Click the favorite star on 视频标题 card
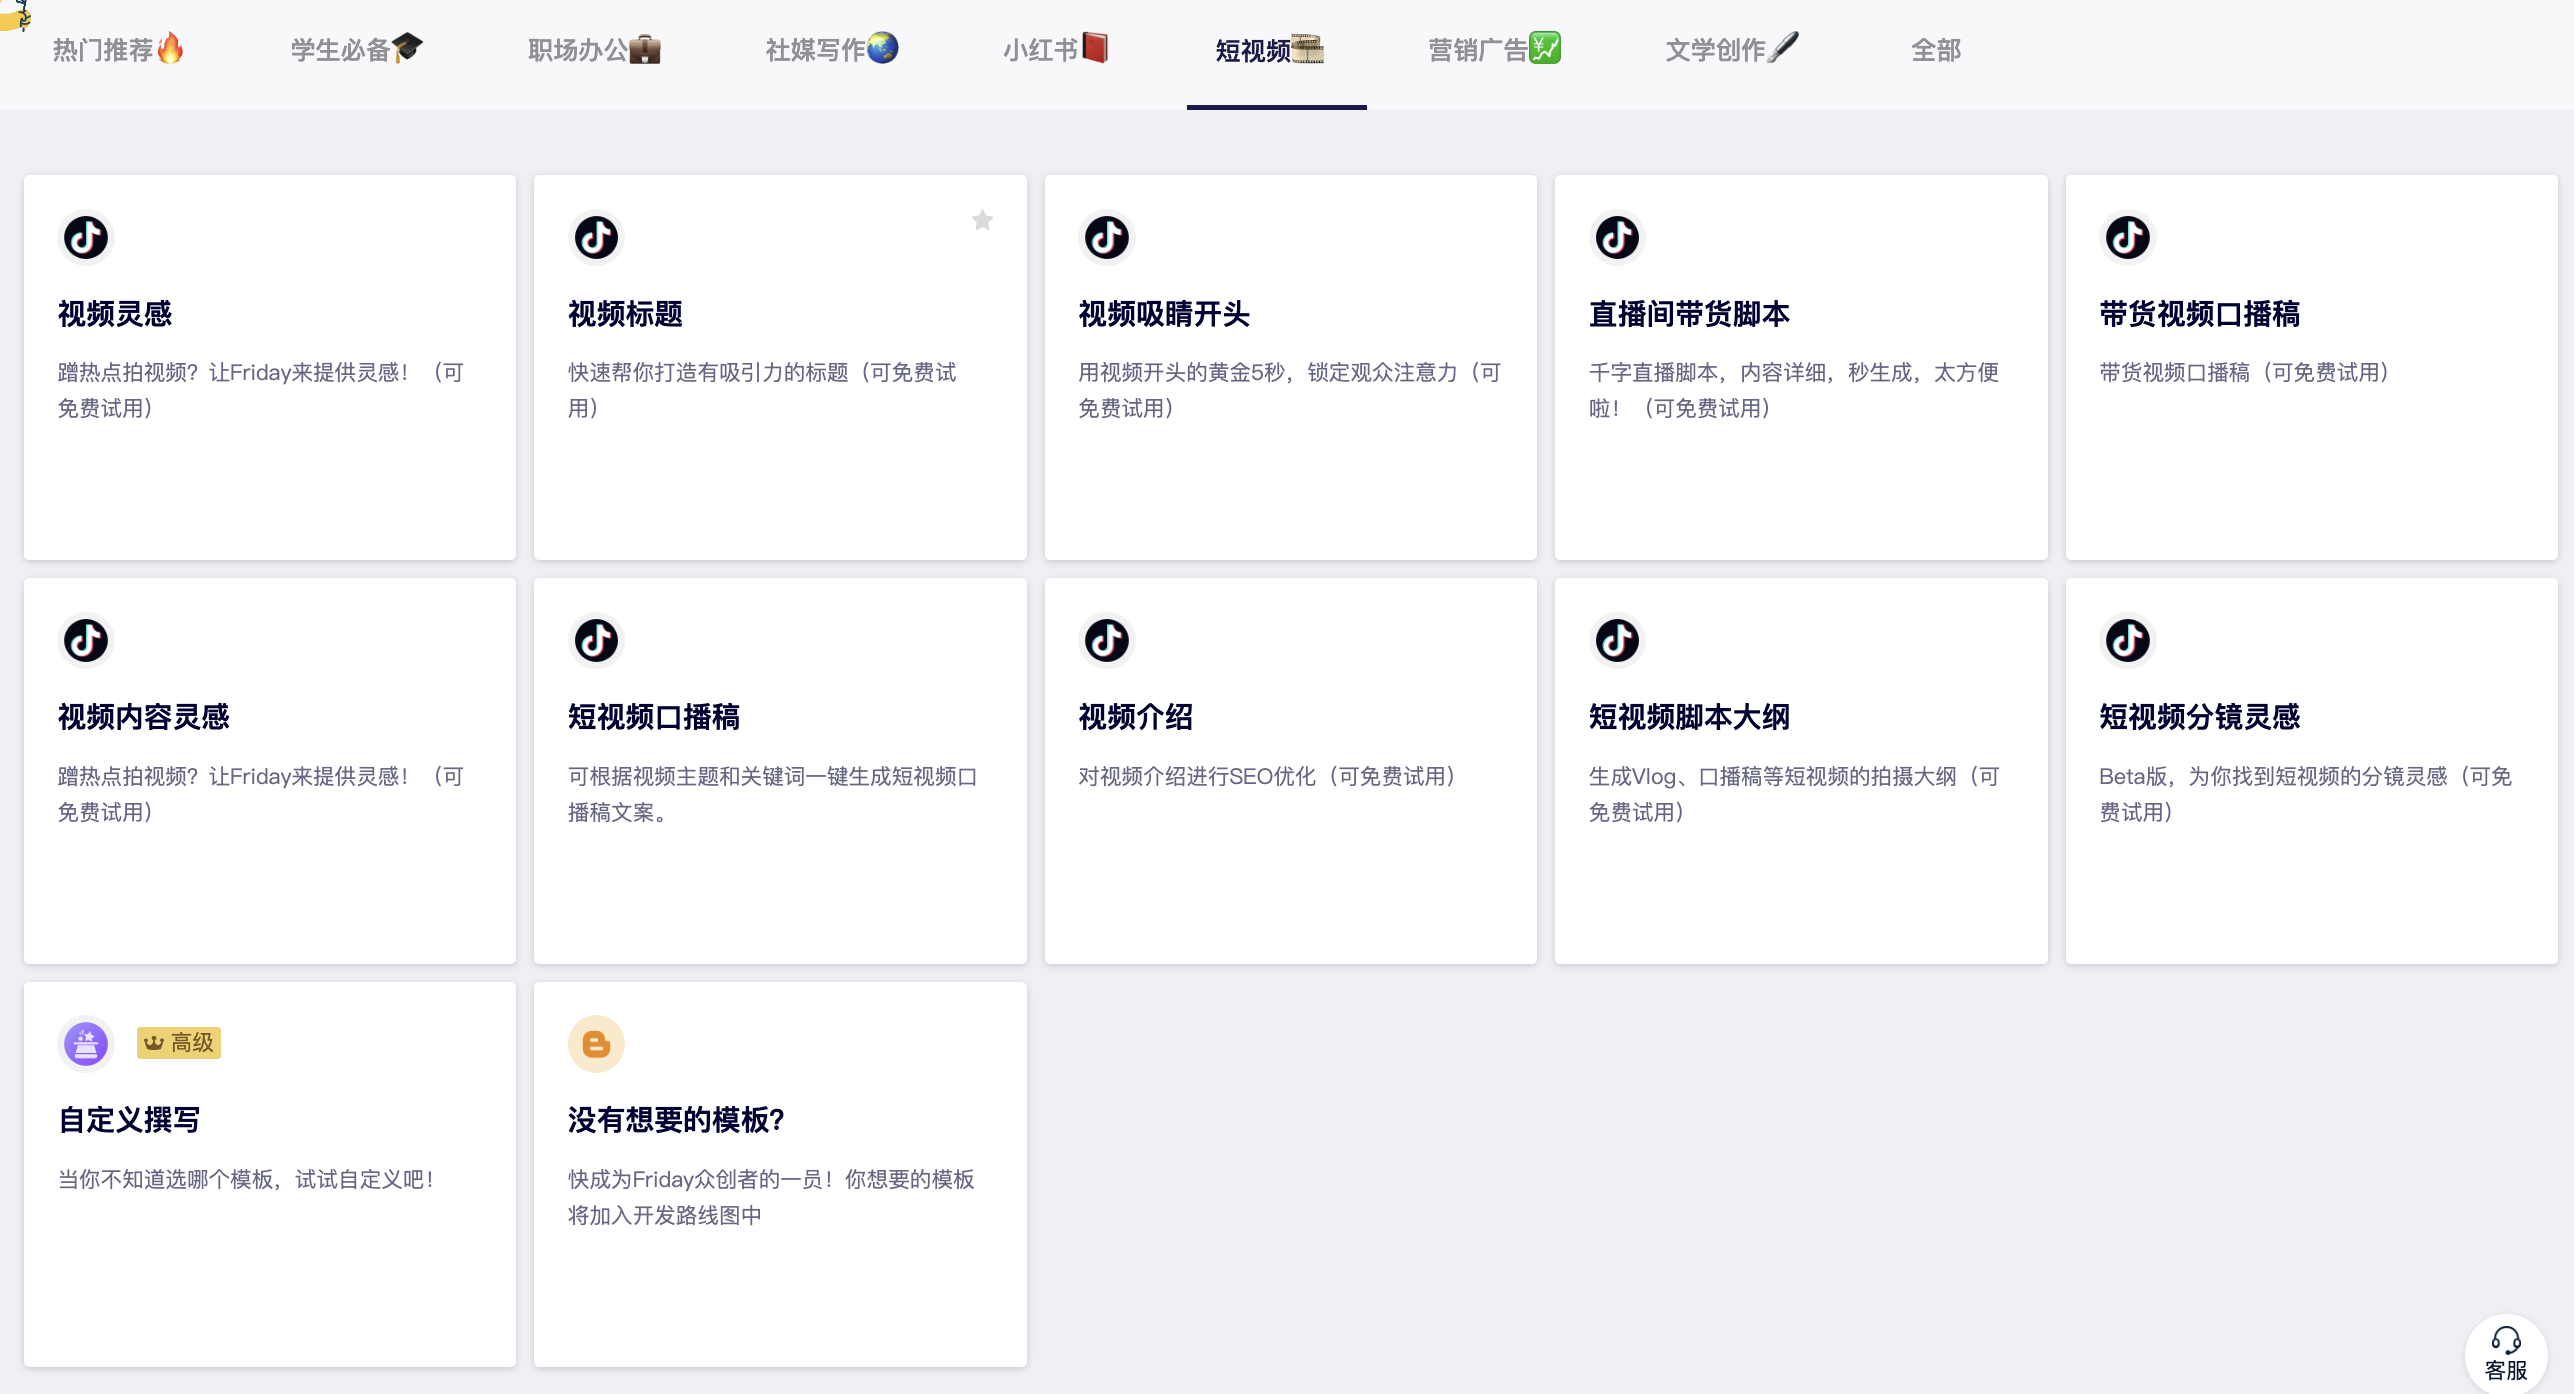This screenshot has height=1394, width=2574. point(982,220)
